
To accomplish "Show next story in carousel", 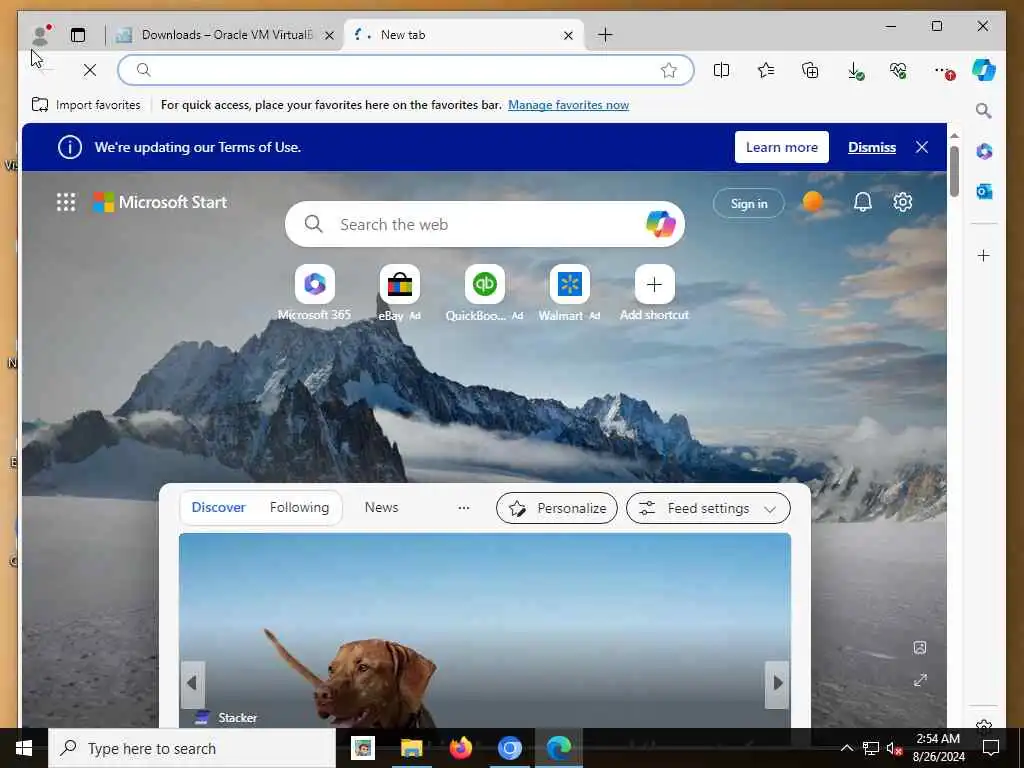I will [x=777, y=683].
